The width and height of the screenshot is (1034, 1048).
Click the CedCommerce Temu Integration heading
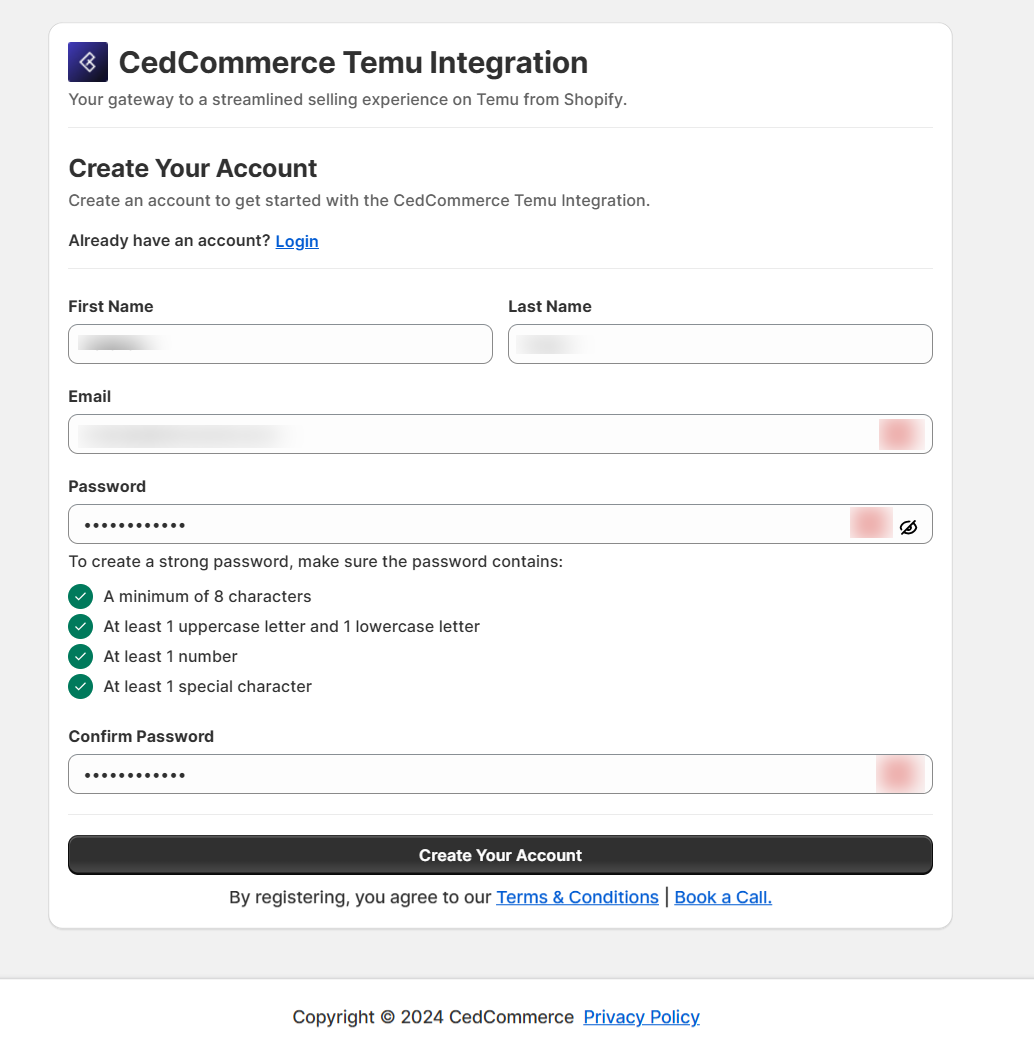(x=353, y=63)
